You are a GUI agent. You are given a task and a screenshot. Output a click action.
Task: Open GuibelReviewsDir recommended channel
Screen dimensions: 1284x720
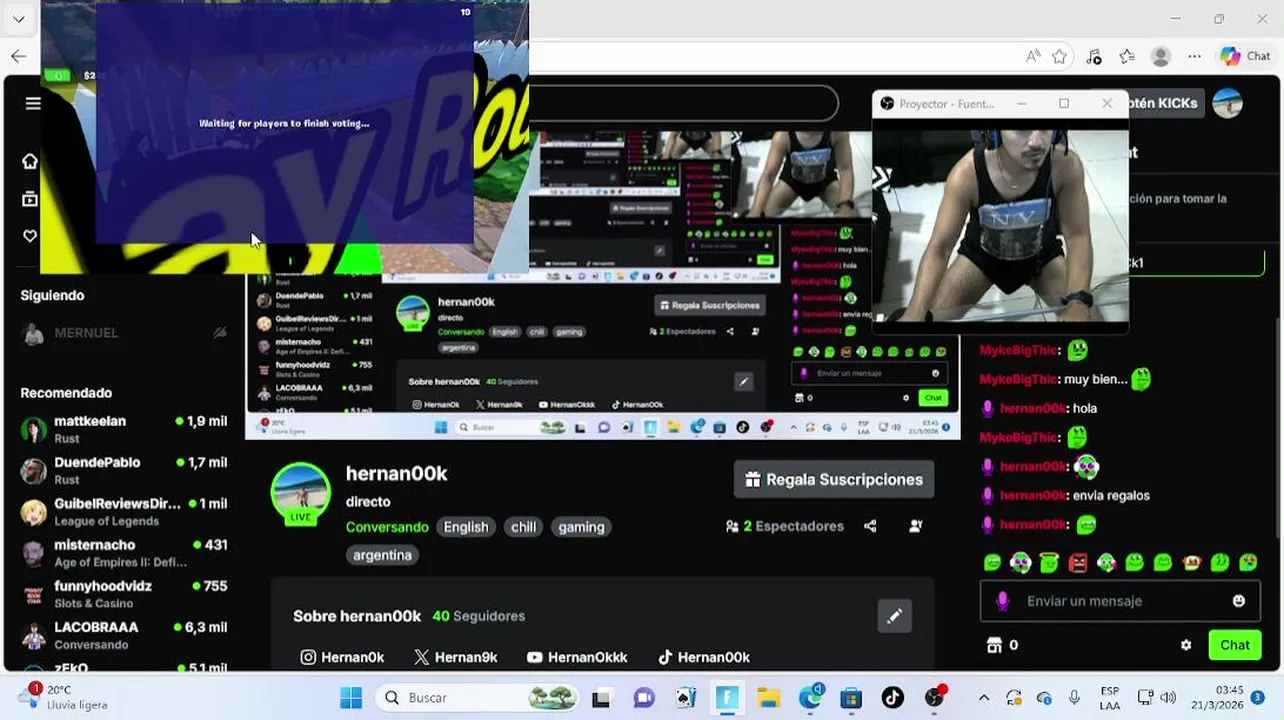click(124, 511)
